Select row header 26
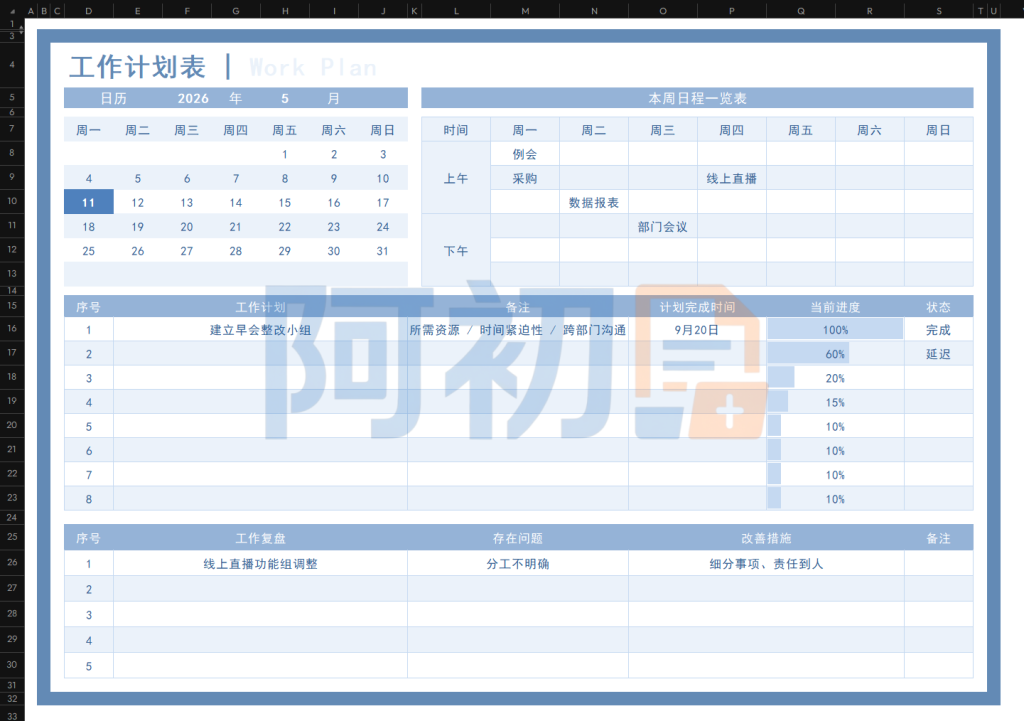The height and width of the screenshot is (721, 1024). click(x=12, y=562)
